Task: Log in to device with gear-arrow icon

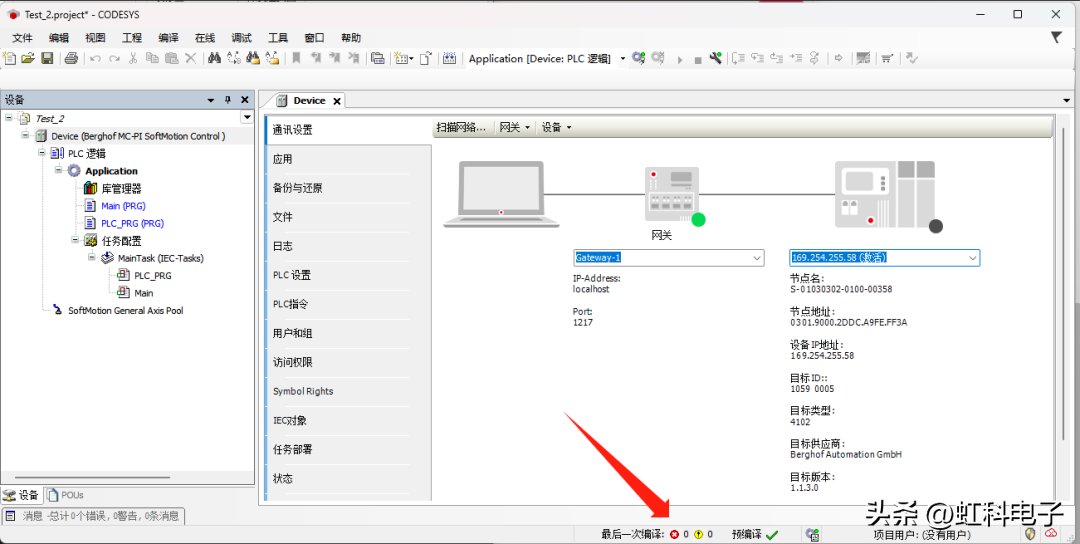Action: [638, 59]
